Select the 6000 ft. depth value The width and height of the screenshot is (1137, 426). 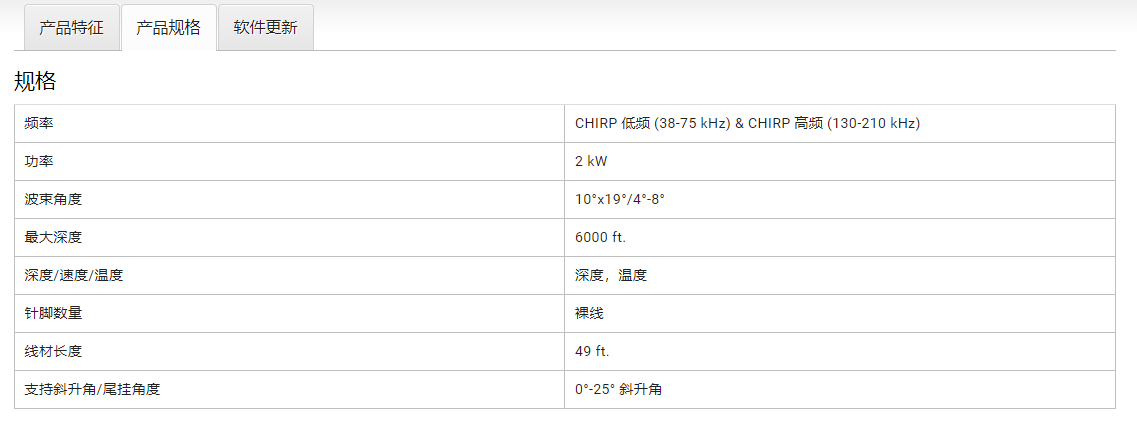coord(600,237)
